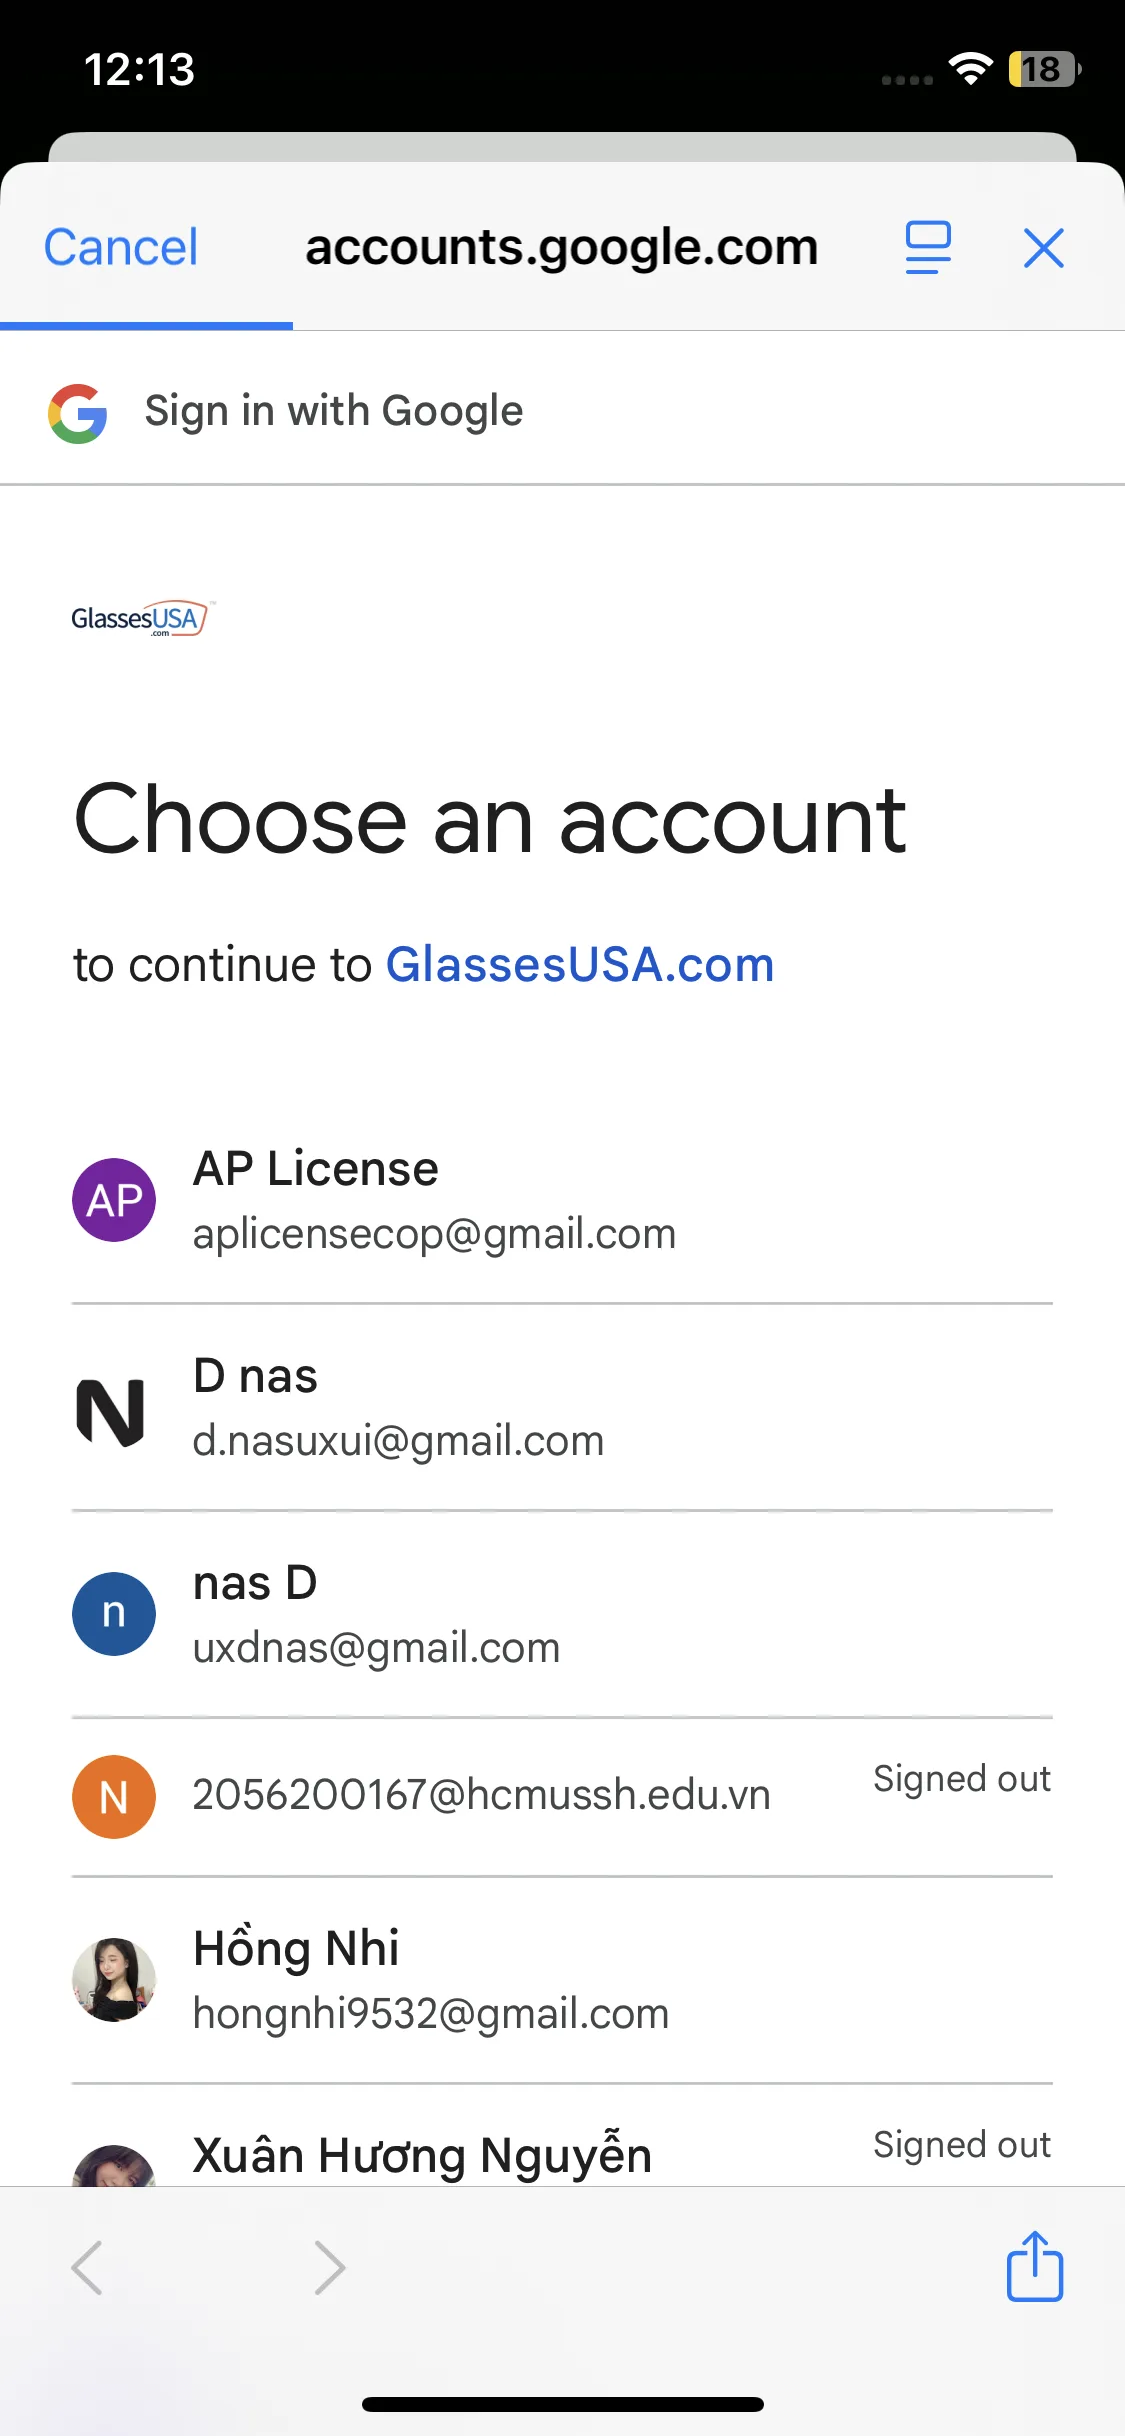Go back with the left arrow

tap(88, 2267)
